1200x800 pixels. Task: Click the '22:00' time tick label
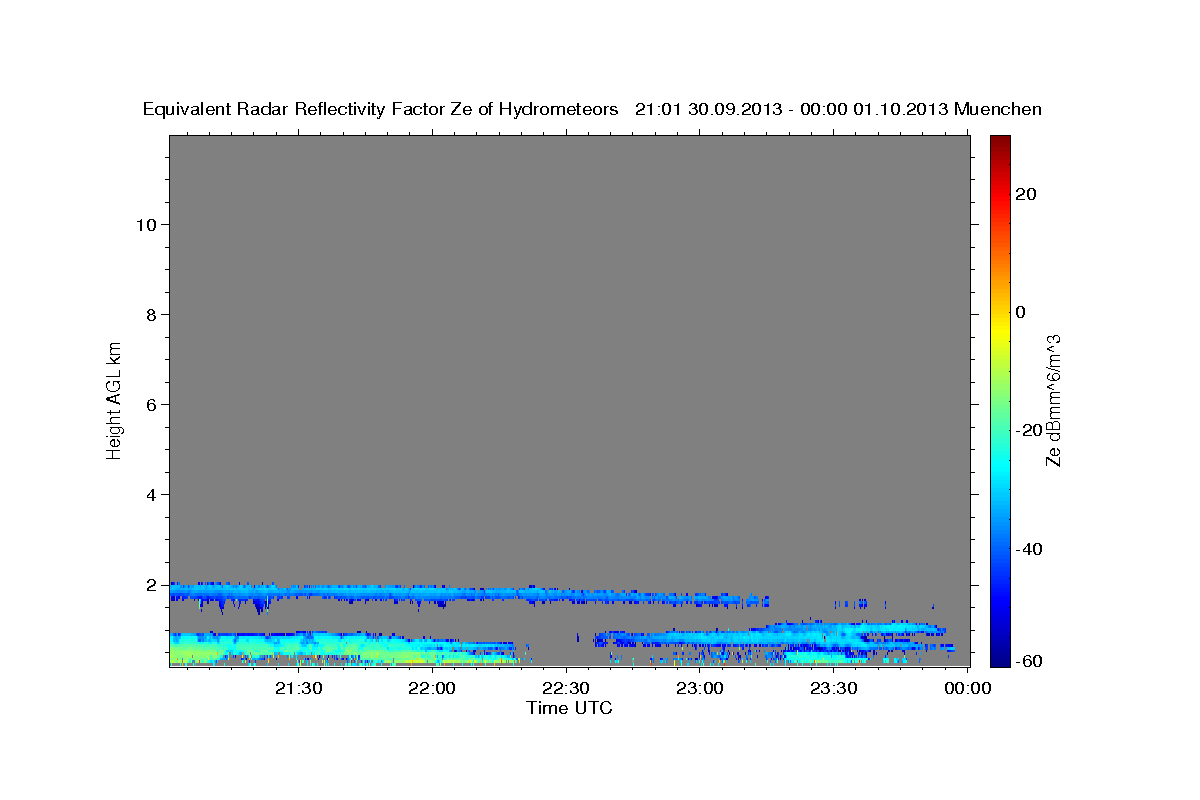click(432, 688)
